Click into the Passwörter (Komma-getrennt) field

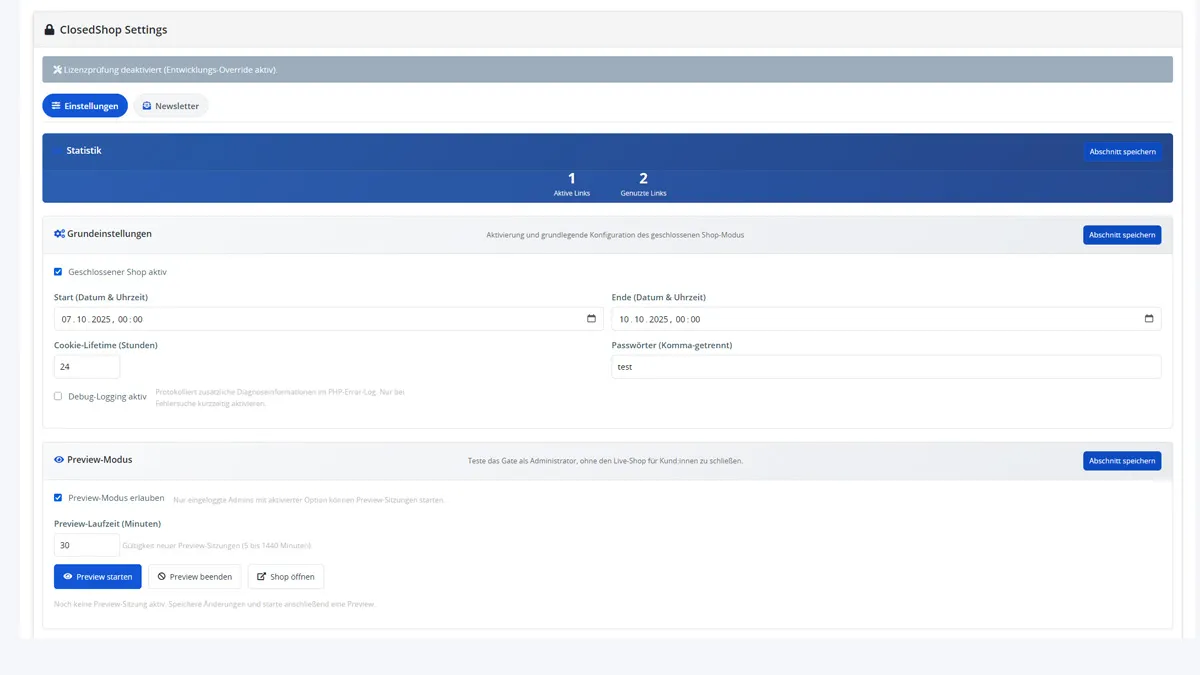click(886, 367)
